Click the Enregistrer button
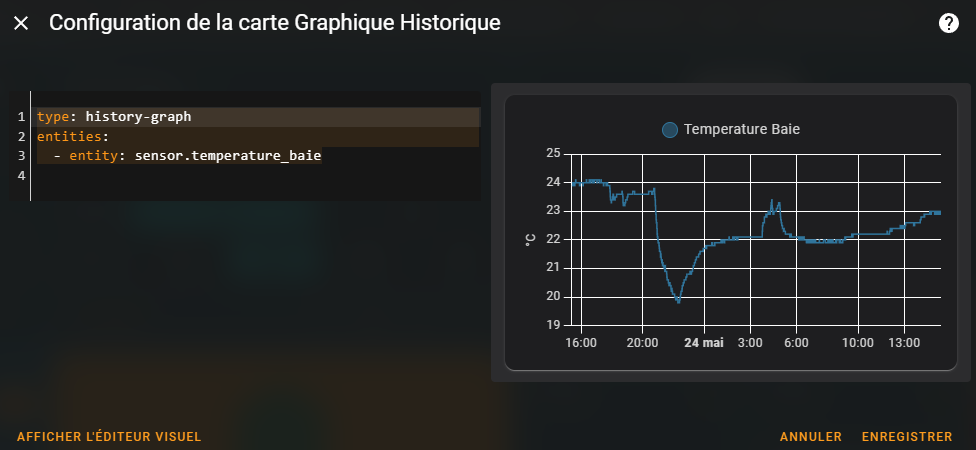The width and height of the screenshot is (976, 450). (x=907, y=437)
